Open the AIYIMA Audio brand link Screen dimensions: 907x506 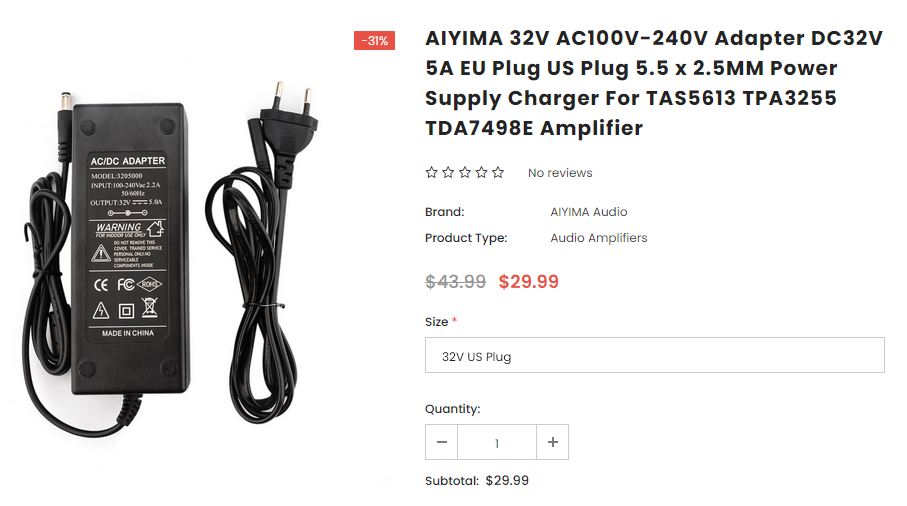tap(589, 212)
